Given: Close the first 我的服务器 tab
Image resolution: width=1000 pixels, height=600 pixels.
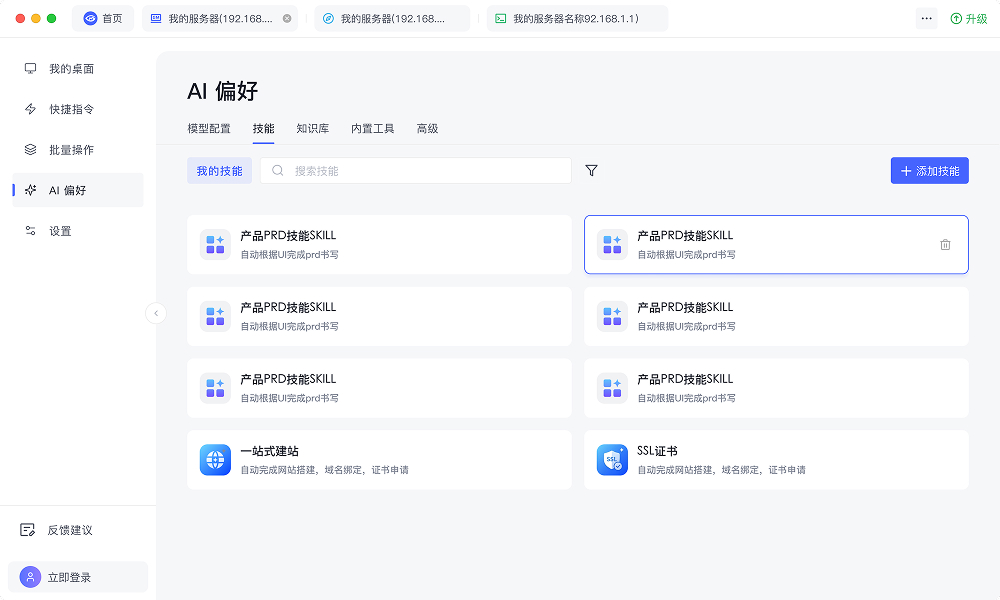Looking at the screenshot, I should click(287, 18).
